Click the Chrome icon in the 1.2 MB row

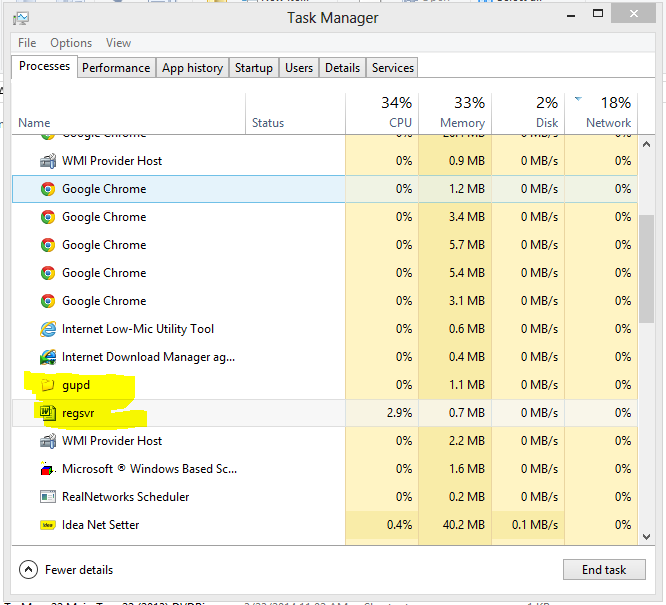[x=48, y=189]
